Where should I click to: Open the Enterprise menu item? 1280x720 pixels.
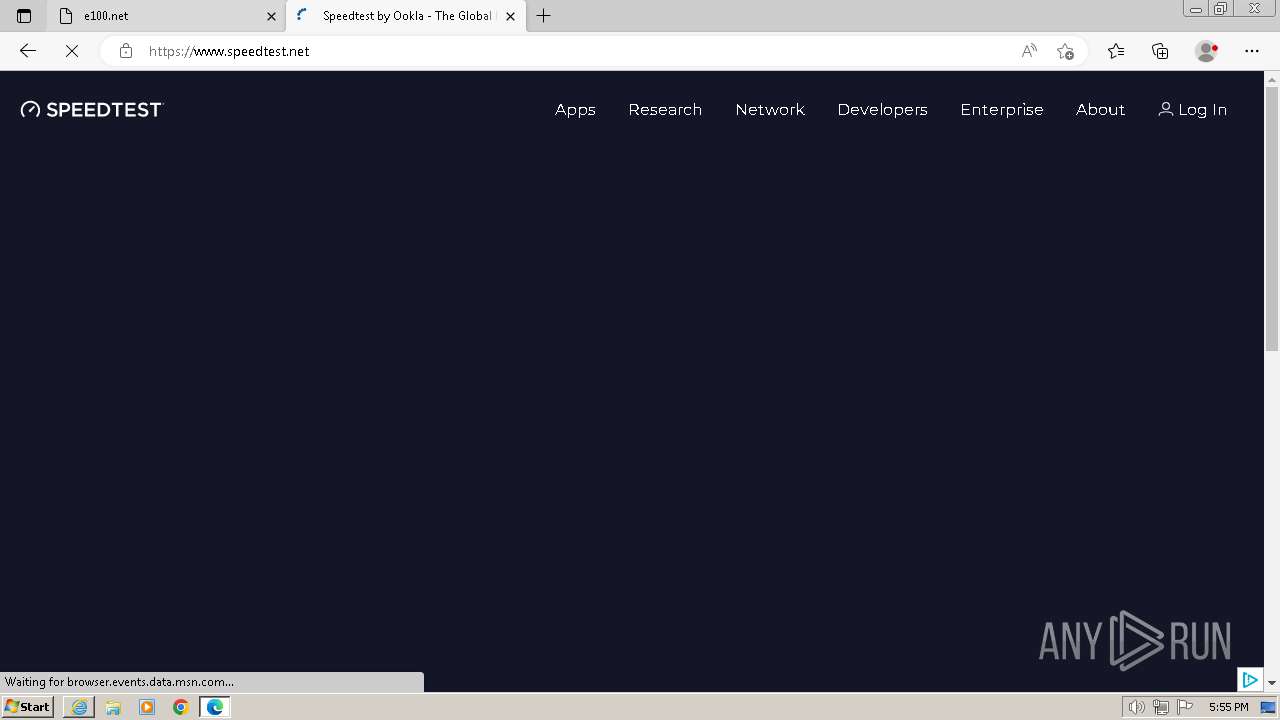coord(1002,110)
